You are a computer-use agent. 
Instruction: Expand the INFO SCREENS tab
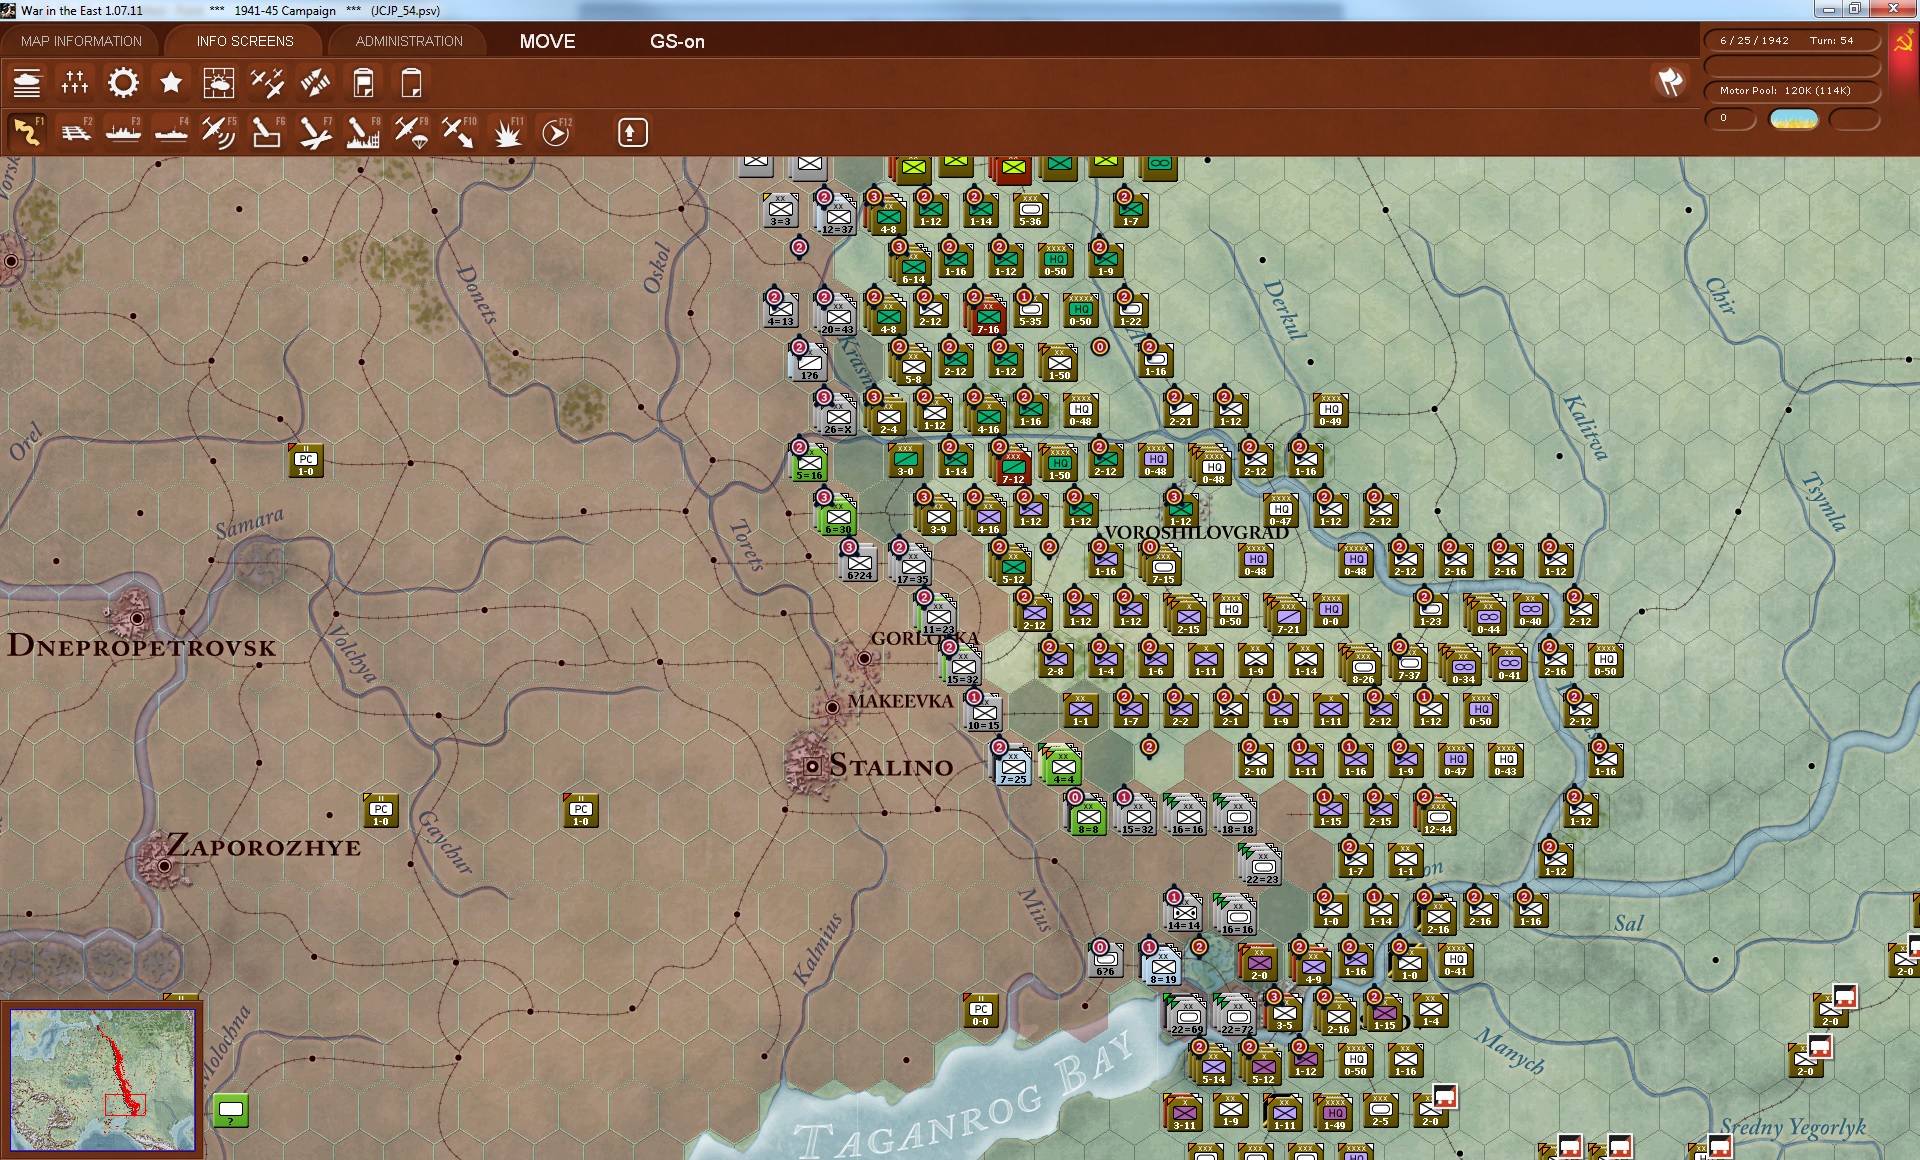click(245, 41)
